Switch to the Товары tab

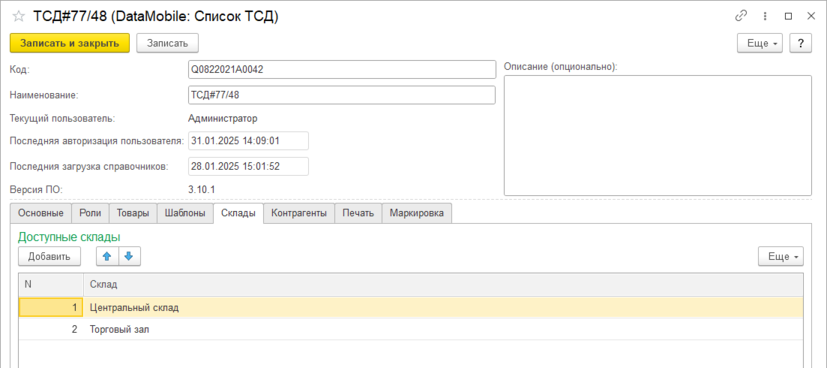tap(133, 213)
